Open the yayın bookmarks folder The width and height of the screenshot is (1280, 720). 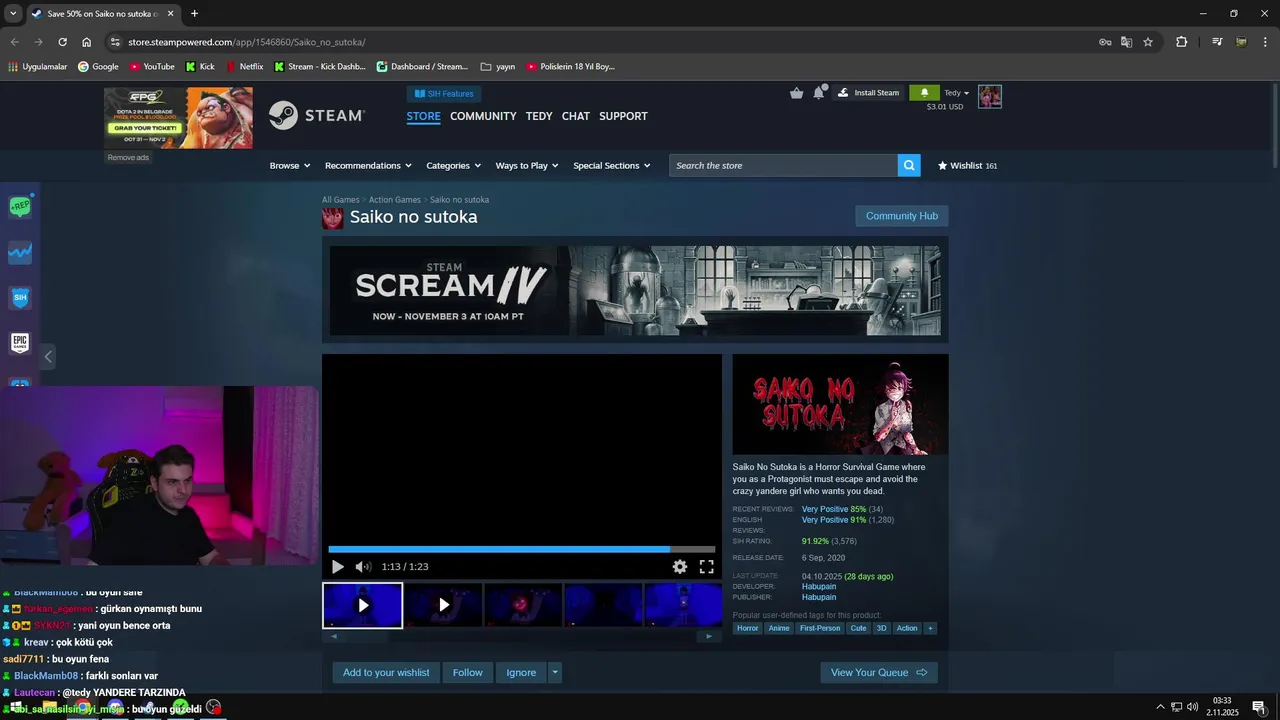point(498,67)
